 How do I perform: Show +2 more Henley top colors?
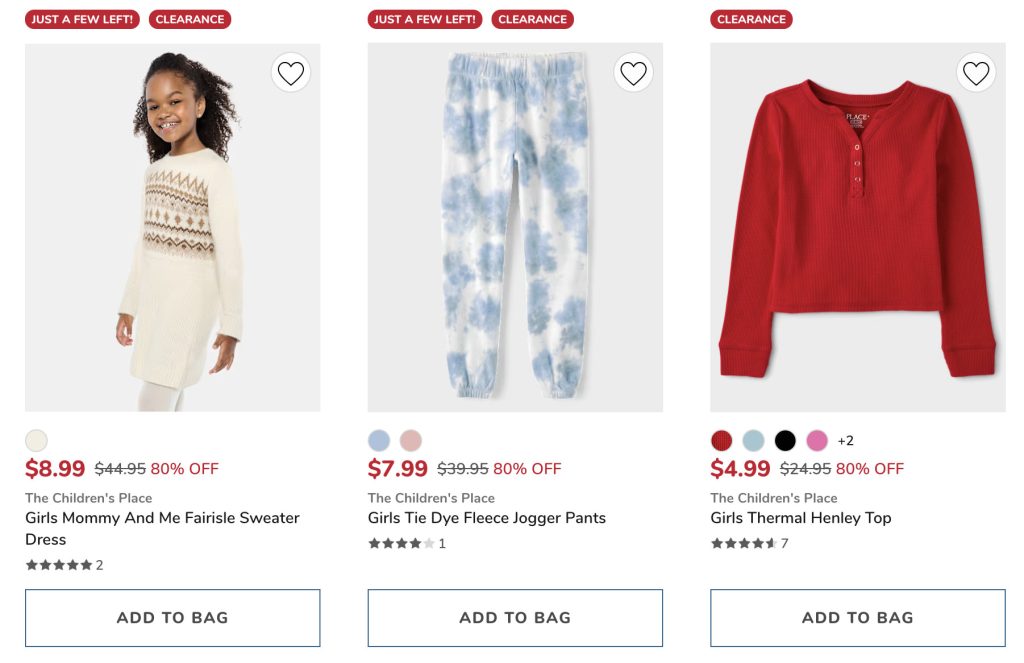(x=845, y=441)
